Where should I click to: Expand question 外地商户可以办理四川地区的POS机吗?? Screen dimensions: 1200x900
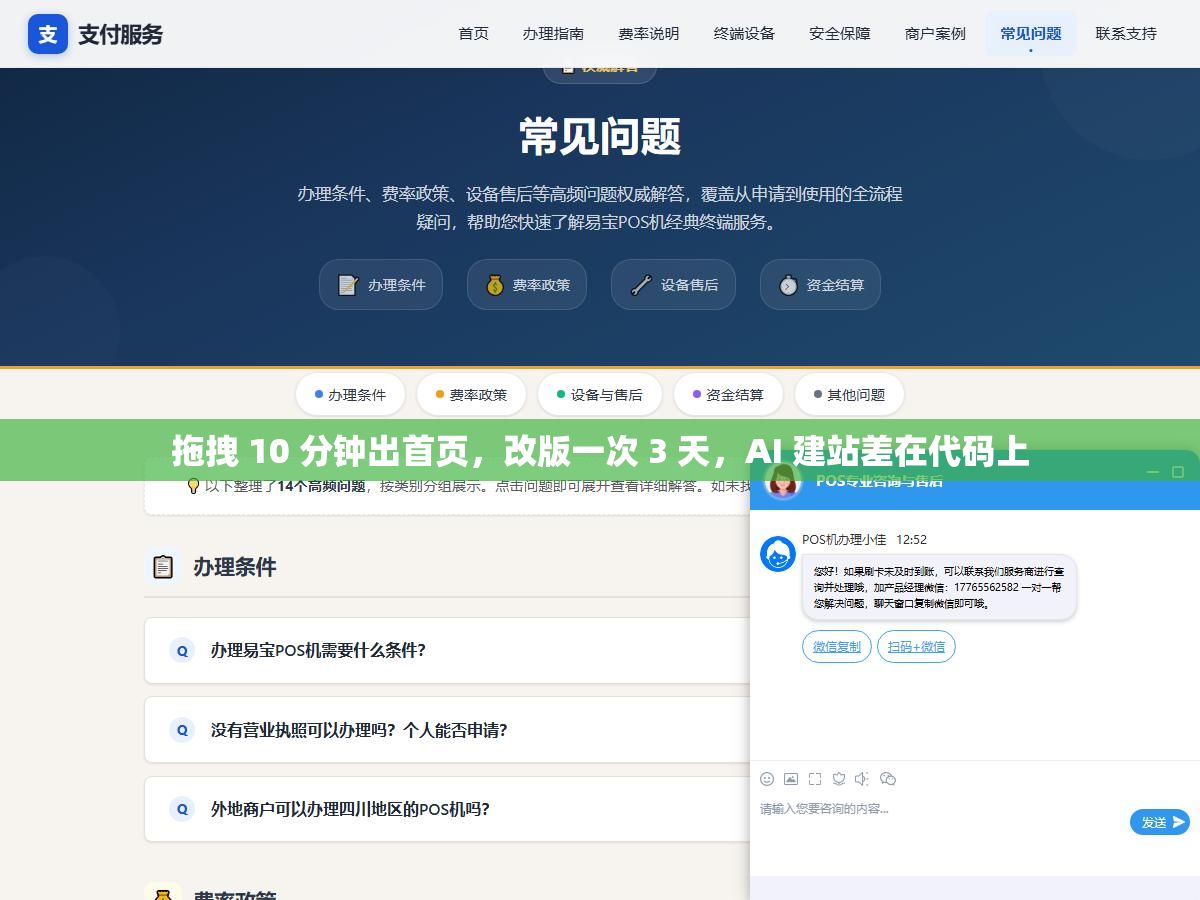pos(448,809)
